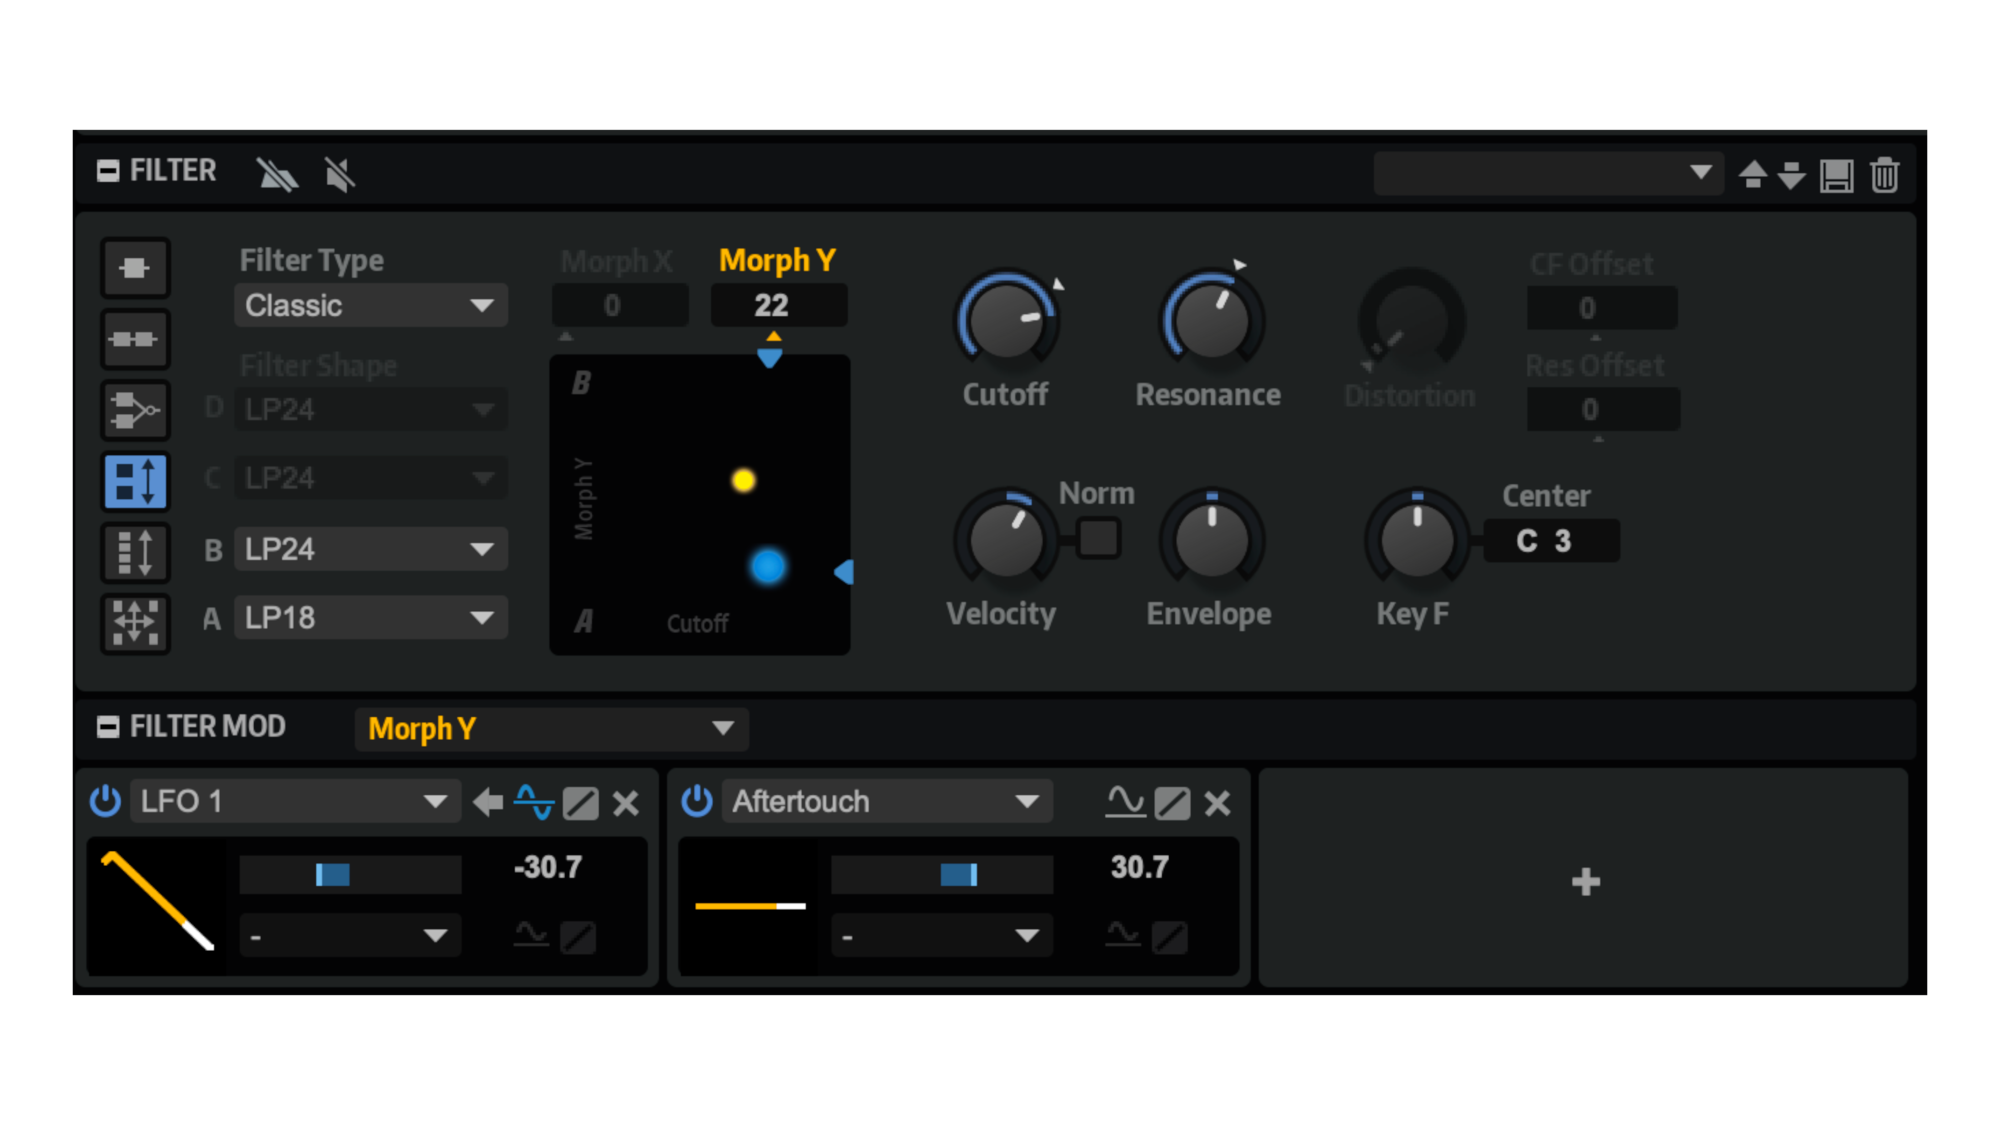Open the Filter Type dropdown showing Classic

tap(370, 305)
